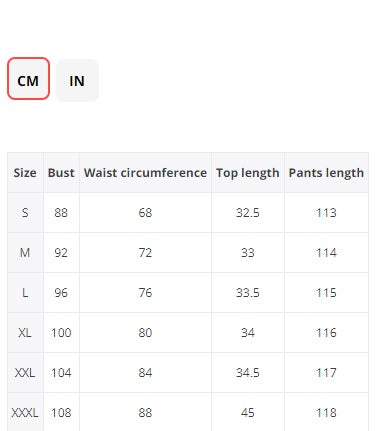The image size is (381, 431).
Task: Click pants length 113 in S row
Action: point(326,213)
